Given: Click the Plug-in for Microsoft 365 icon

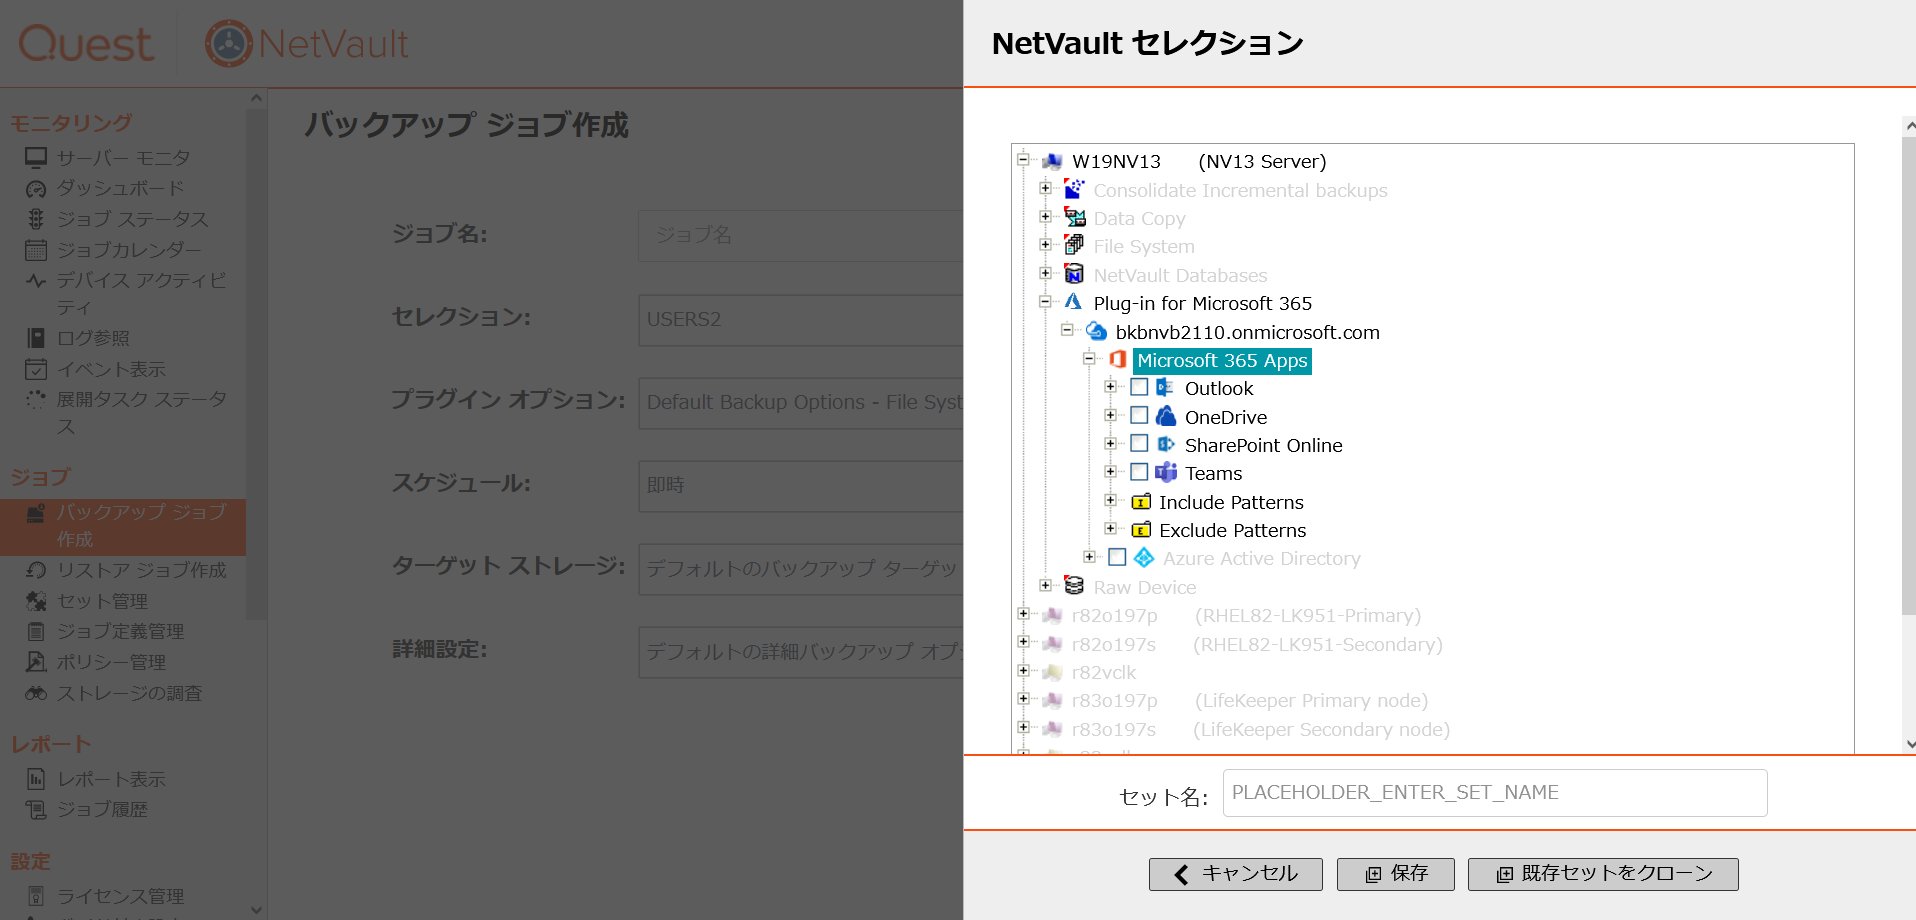Looking at the screenshot, I should coord(1073,302).
